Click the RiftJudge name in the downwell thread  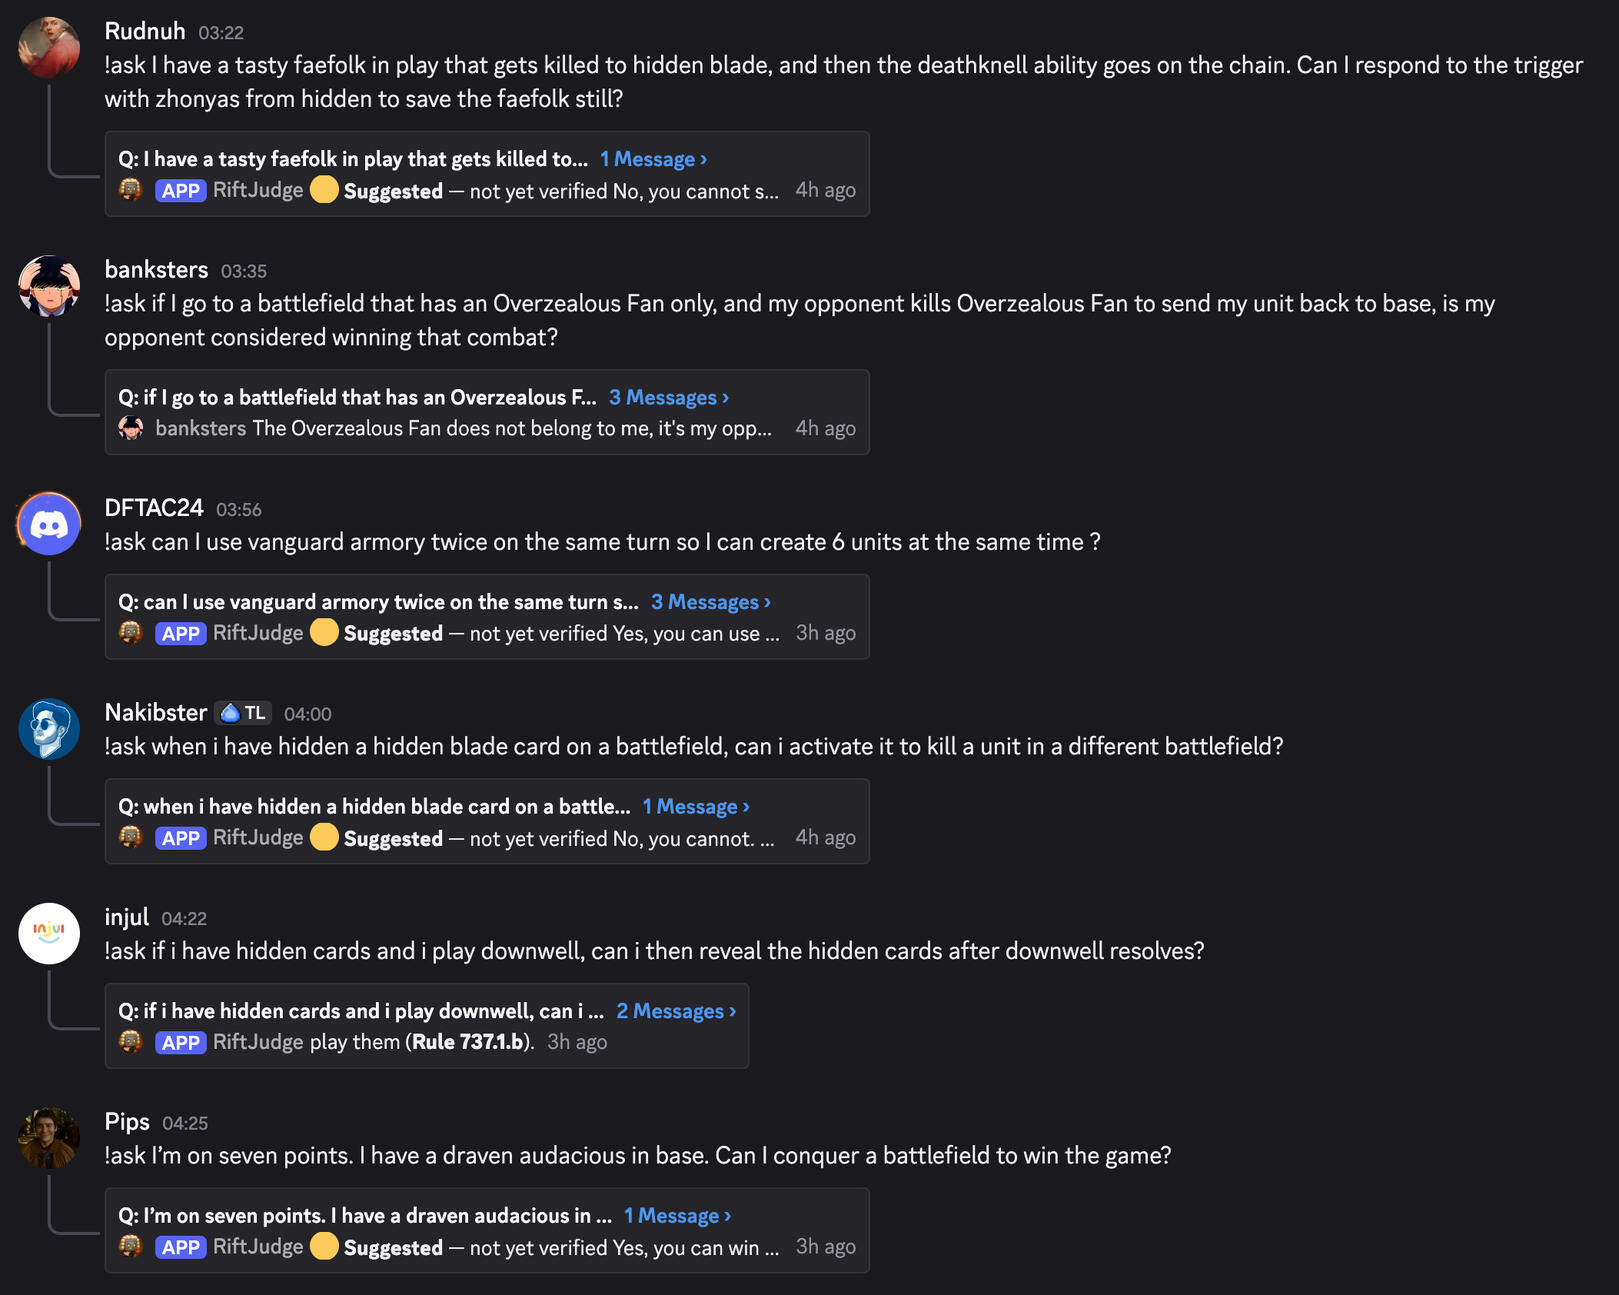click(258, 1042)
